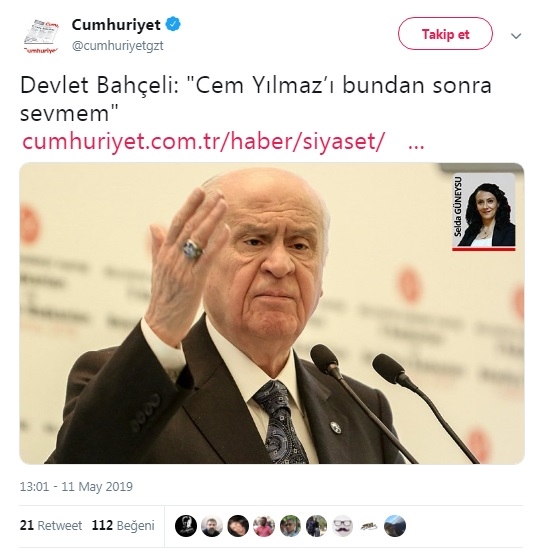
Task: Open the Cumhuriyet display name
Action: pyautogui.click(x=116, y=24)
